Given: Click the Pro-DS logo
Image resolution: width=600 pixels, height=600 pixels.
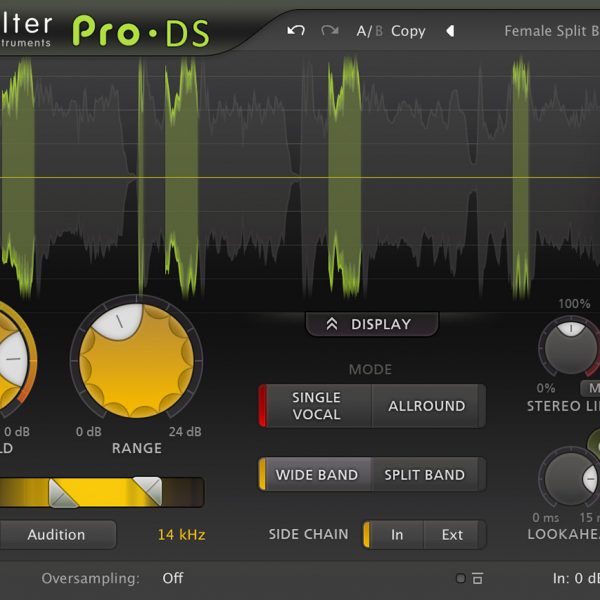Looking at the screenshot, I should tap(141, 32).
